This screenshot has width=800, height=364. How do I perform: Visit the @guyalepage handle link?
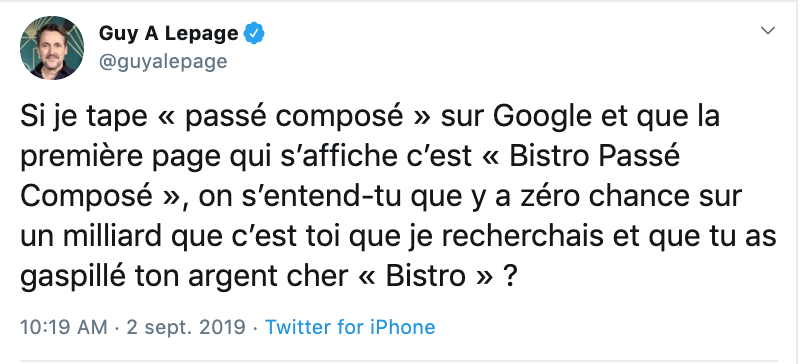pyautogui.click(x=163, y=61)
